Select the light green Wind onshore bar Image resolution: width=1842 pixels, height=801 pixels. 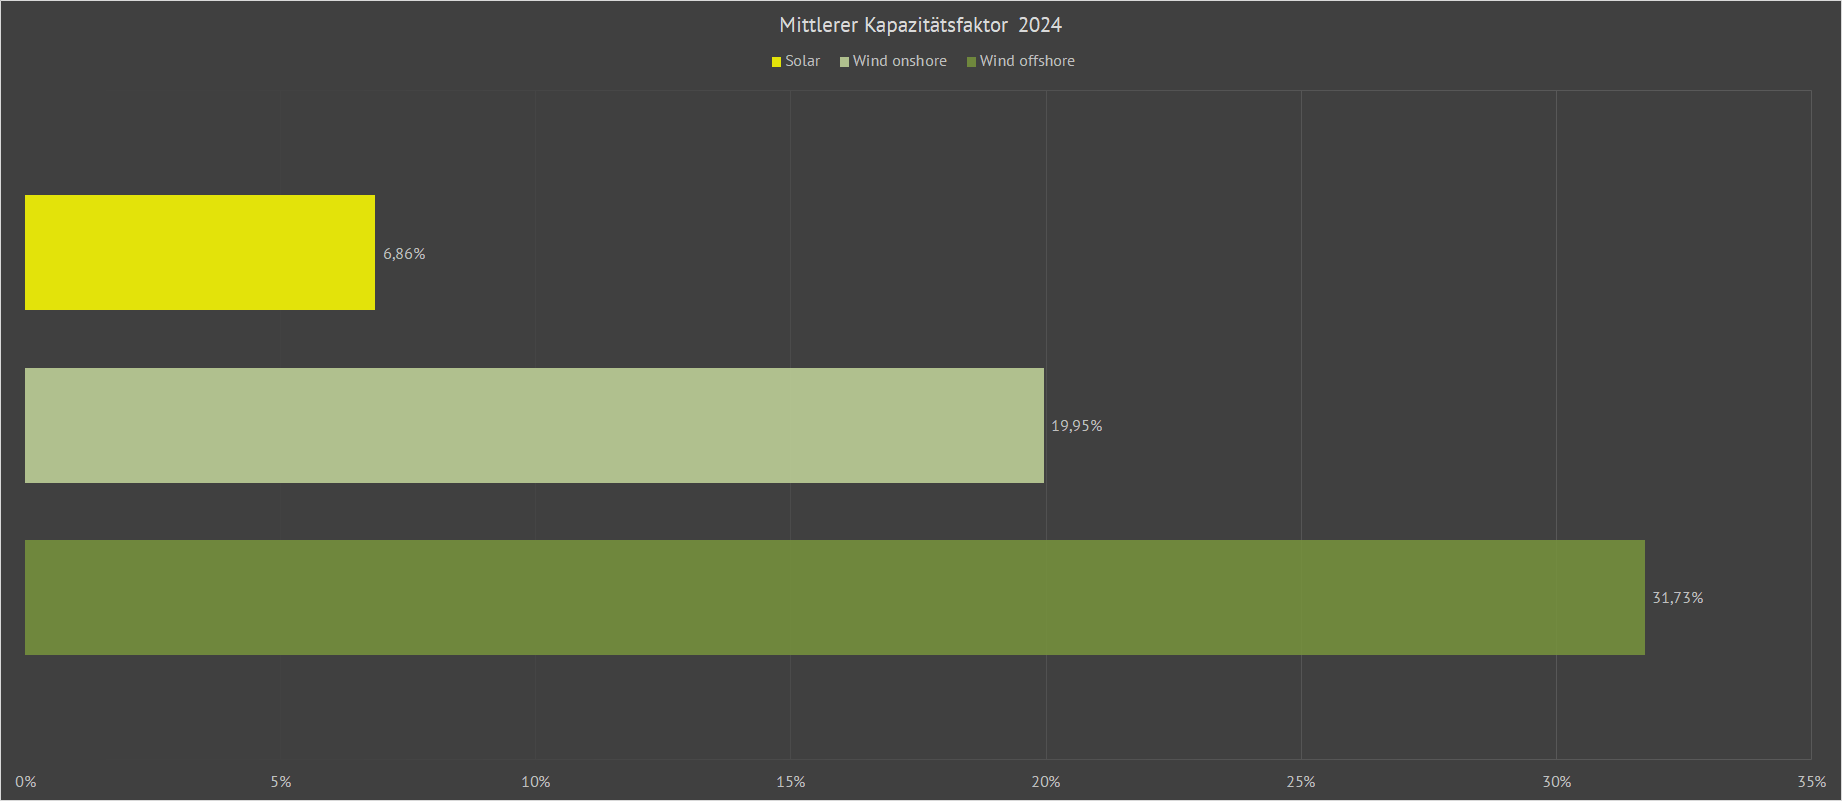pyautogui.click(x=534, y=425)
